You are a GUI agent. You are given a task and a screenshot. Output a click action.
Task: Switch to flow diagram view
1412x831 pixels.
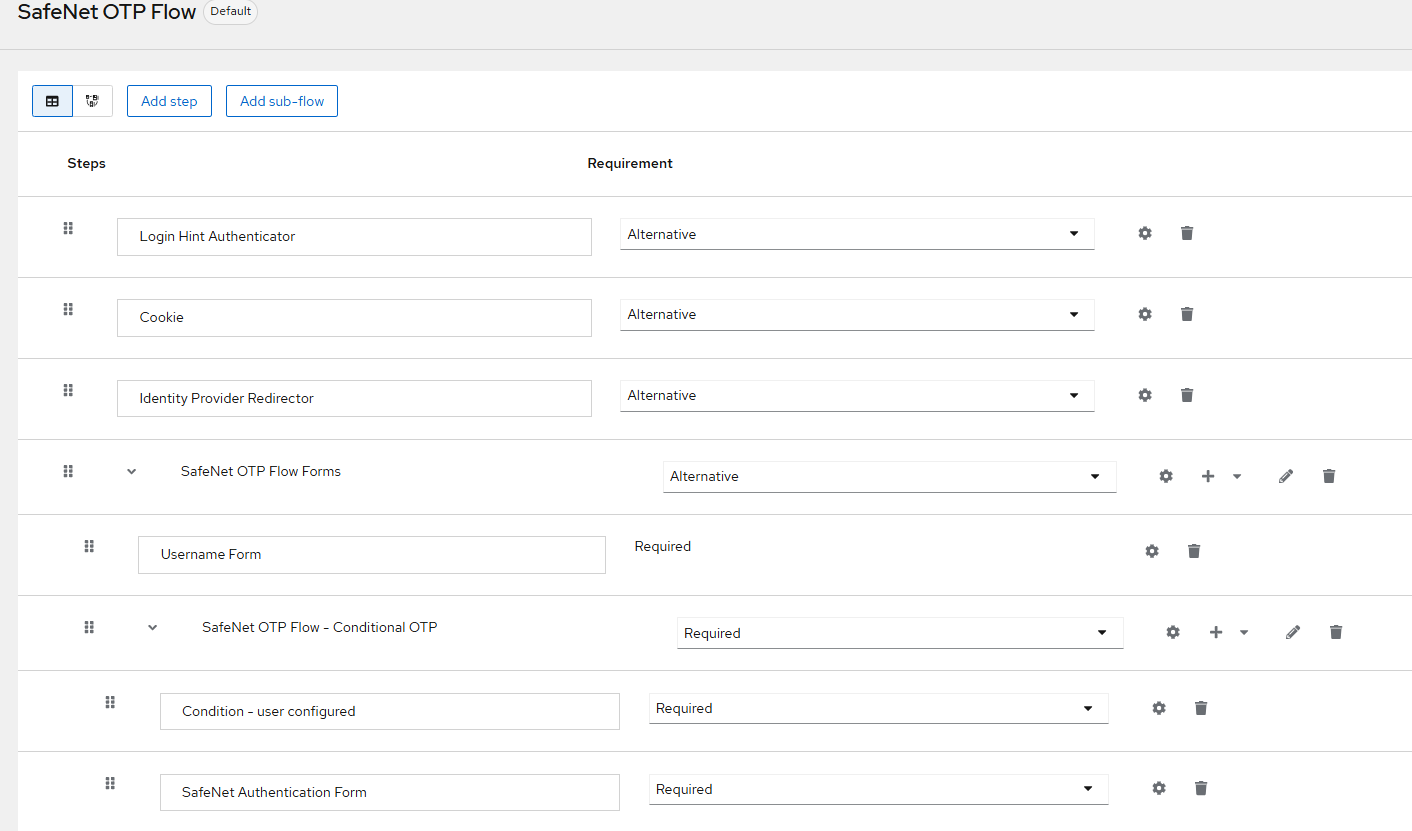coord(92,101)
